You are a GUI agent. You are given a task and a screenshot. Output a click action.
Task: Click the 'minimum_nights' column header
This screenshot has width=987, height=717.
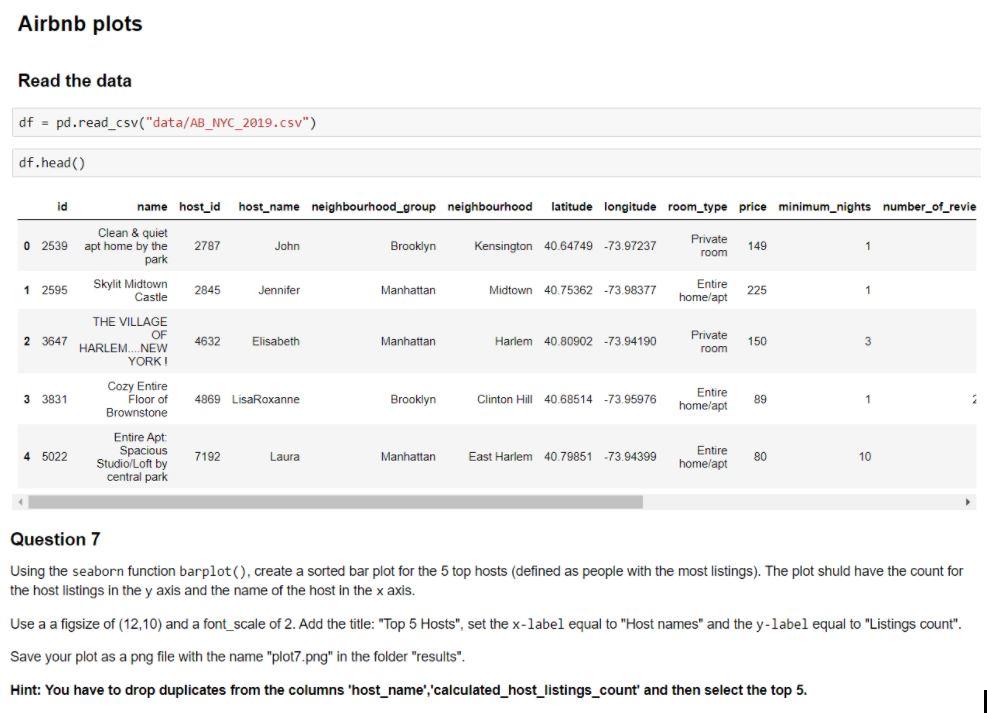click(x=824, y=206)
